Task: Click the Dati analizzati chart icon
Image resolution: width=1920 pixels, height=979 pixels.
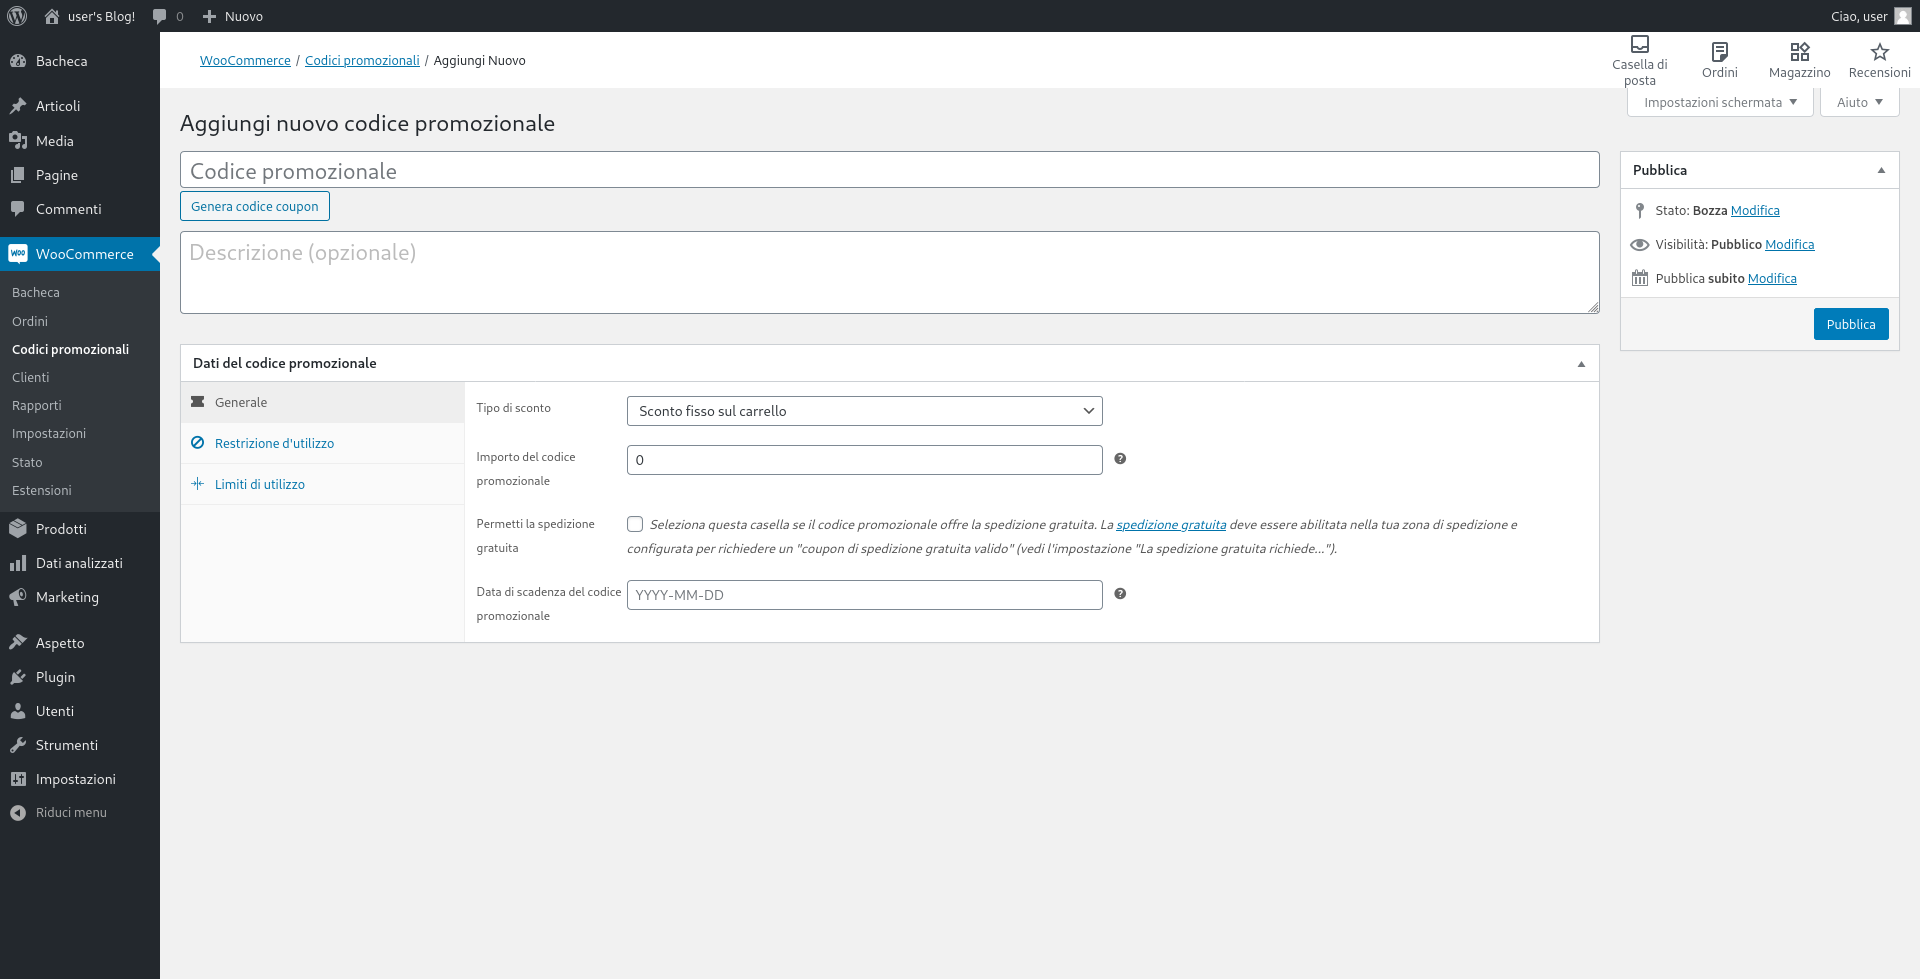Action: point(18,563)
